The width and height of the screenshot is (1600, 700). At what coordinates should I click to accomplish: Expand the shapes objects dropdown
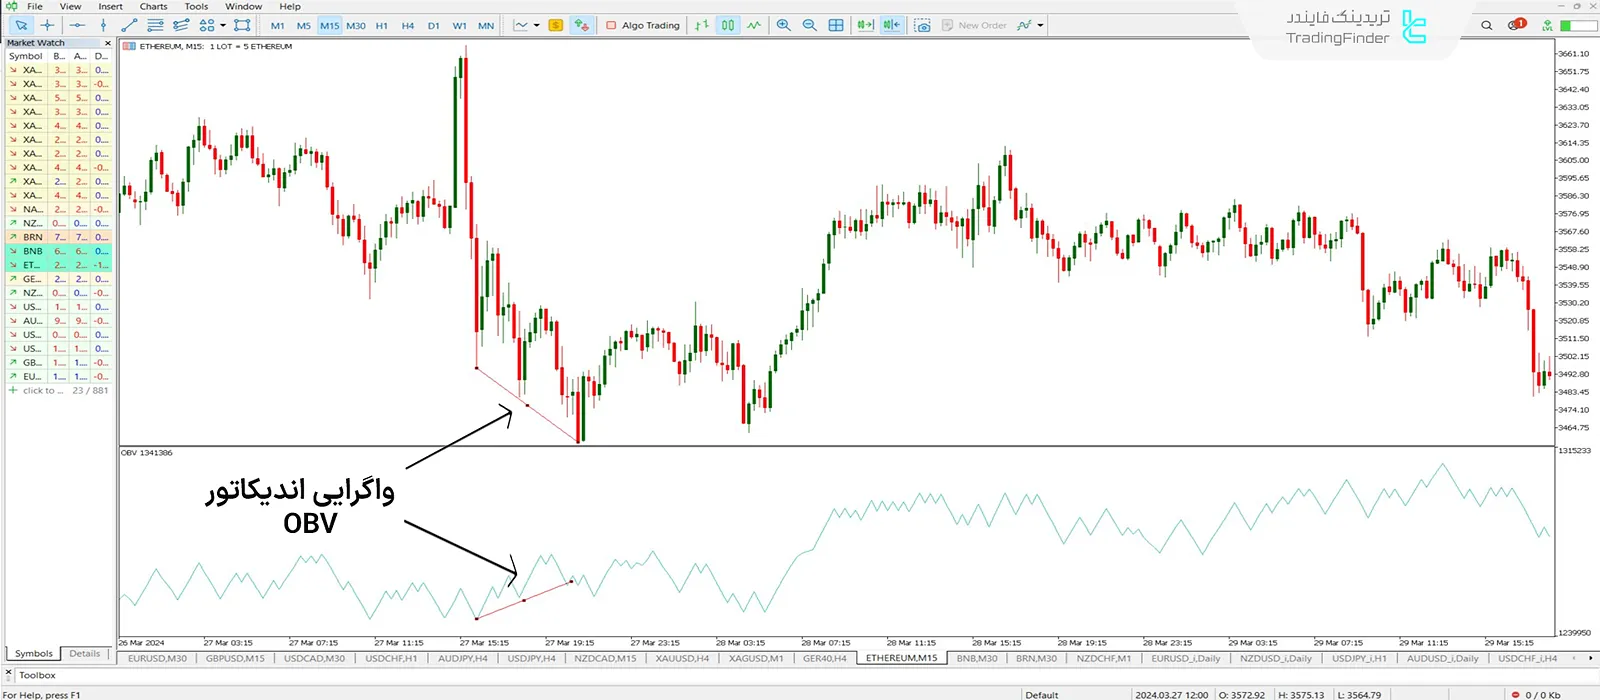point(223,25)
